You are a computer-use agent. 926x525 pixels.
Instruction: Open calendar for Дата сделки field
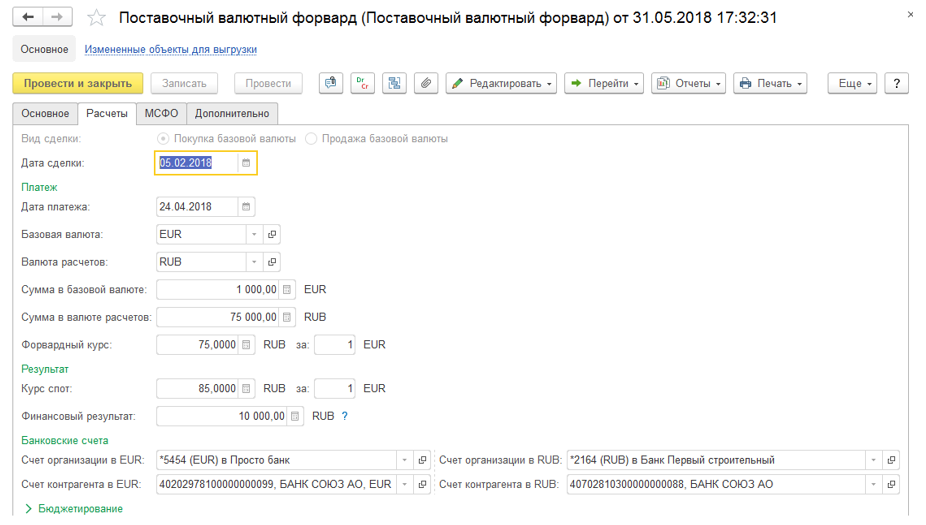click(246, 163)
